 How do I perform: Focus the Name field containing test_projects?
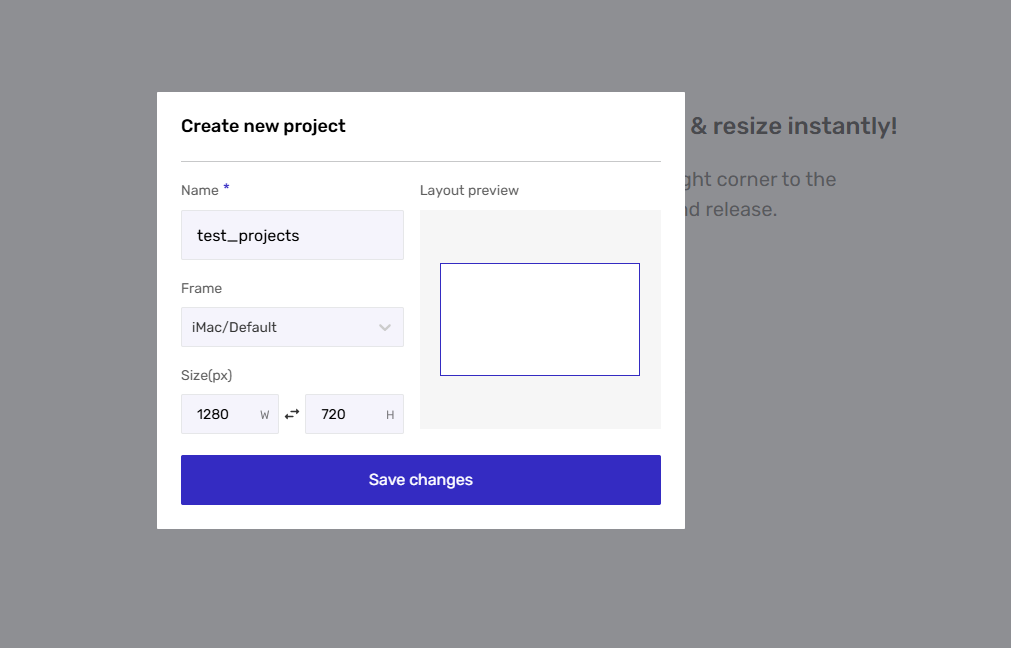pyautogui.click(x=292, y=235)
